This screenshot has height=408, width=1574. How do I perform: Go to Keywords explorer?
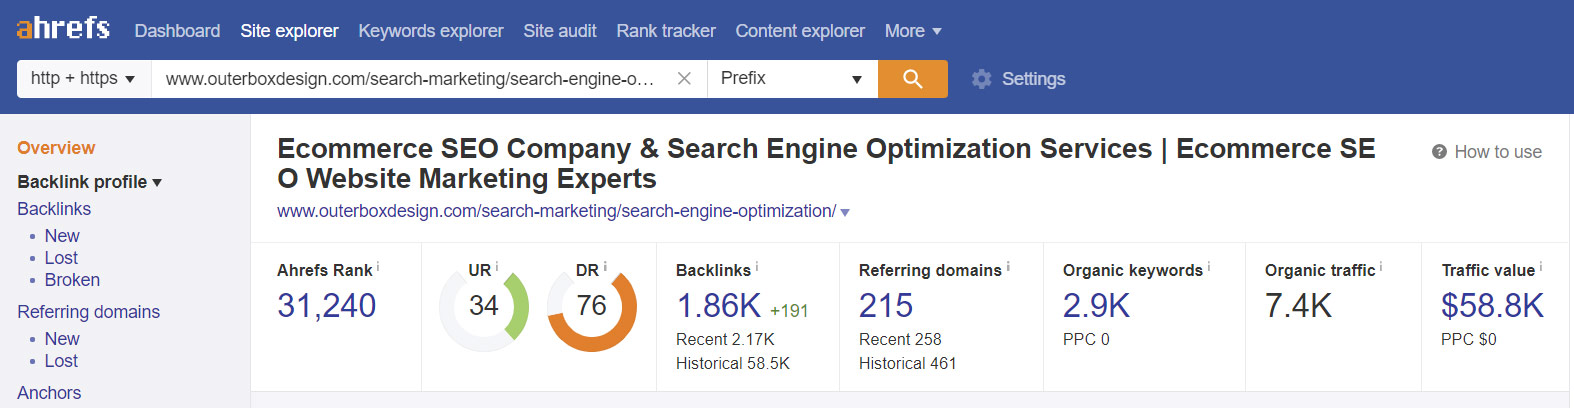pos(431,31)
